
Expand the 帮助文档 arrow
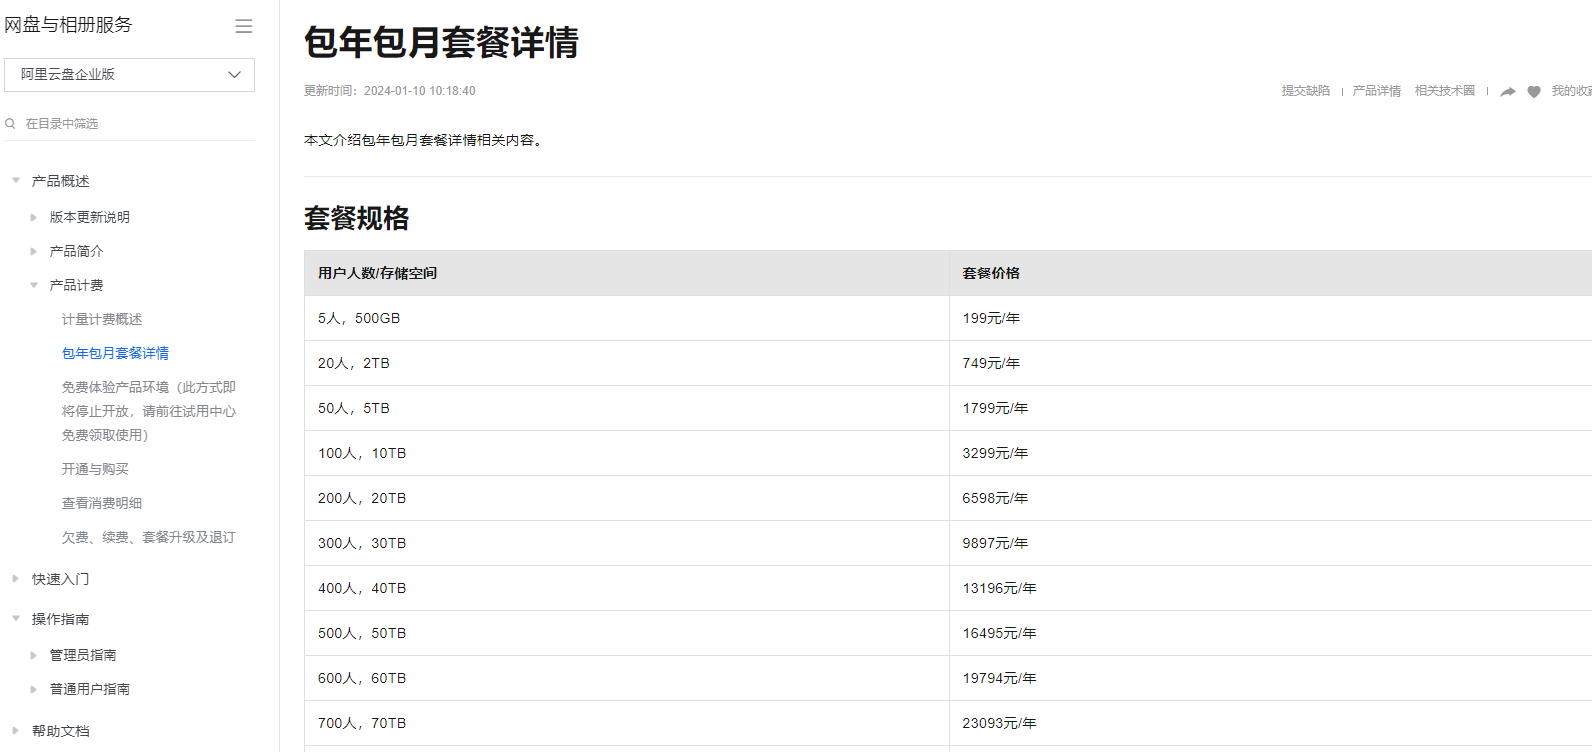click(x=16, y=731)
